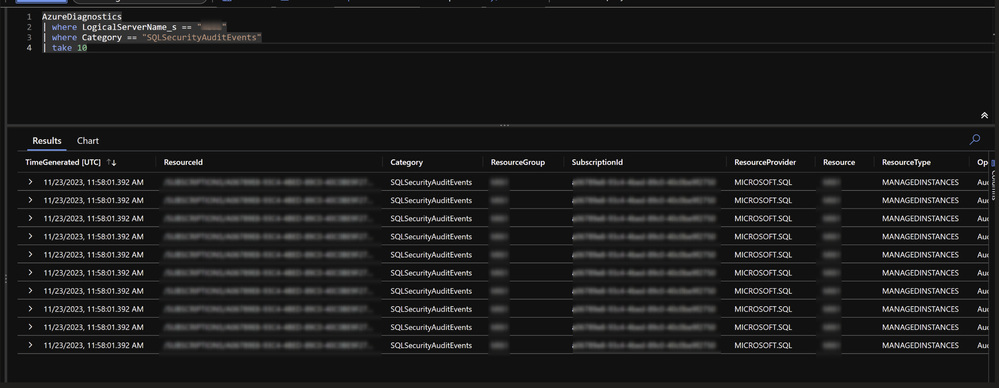Viewport: 999px width, 388px height.
Task: Click line number 1 in the editor gutter
Action: click(x=29, y=17)
